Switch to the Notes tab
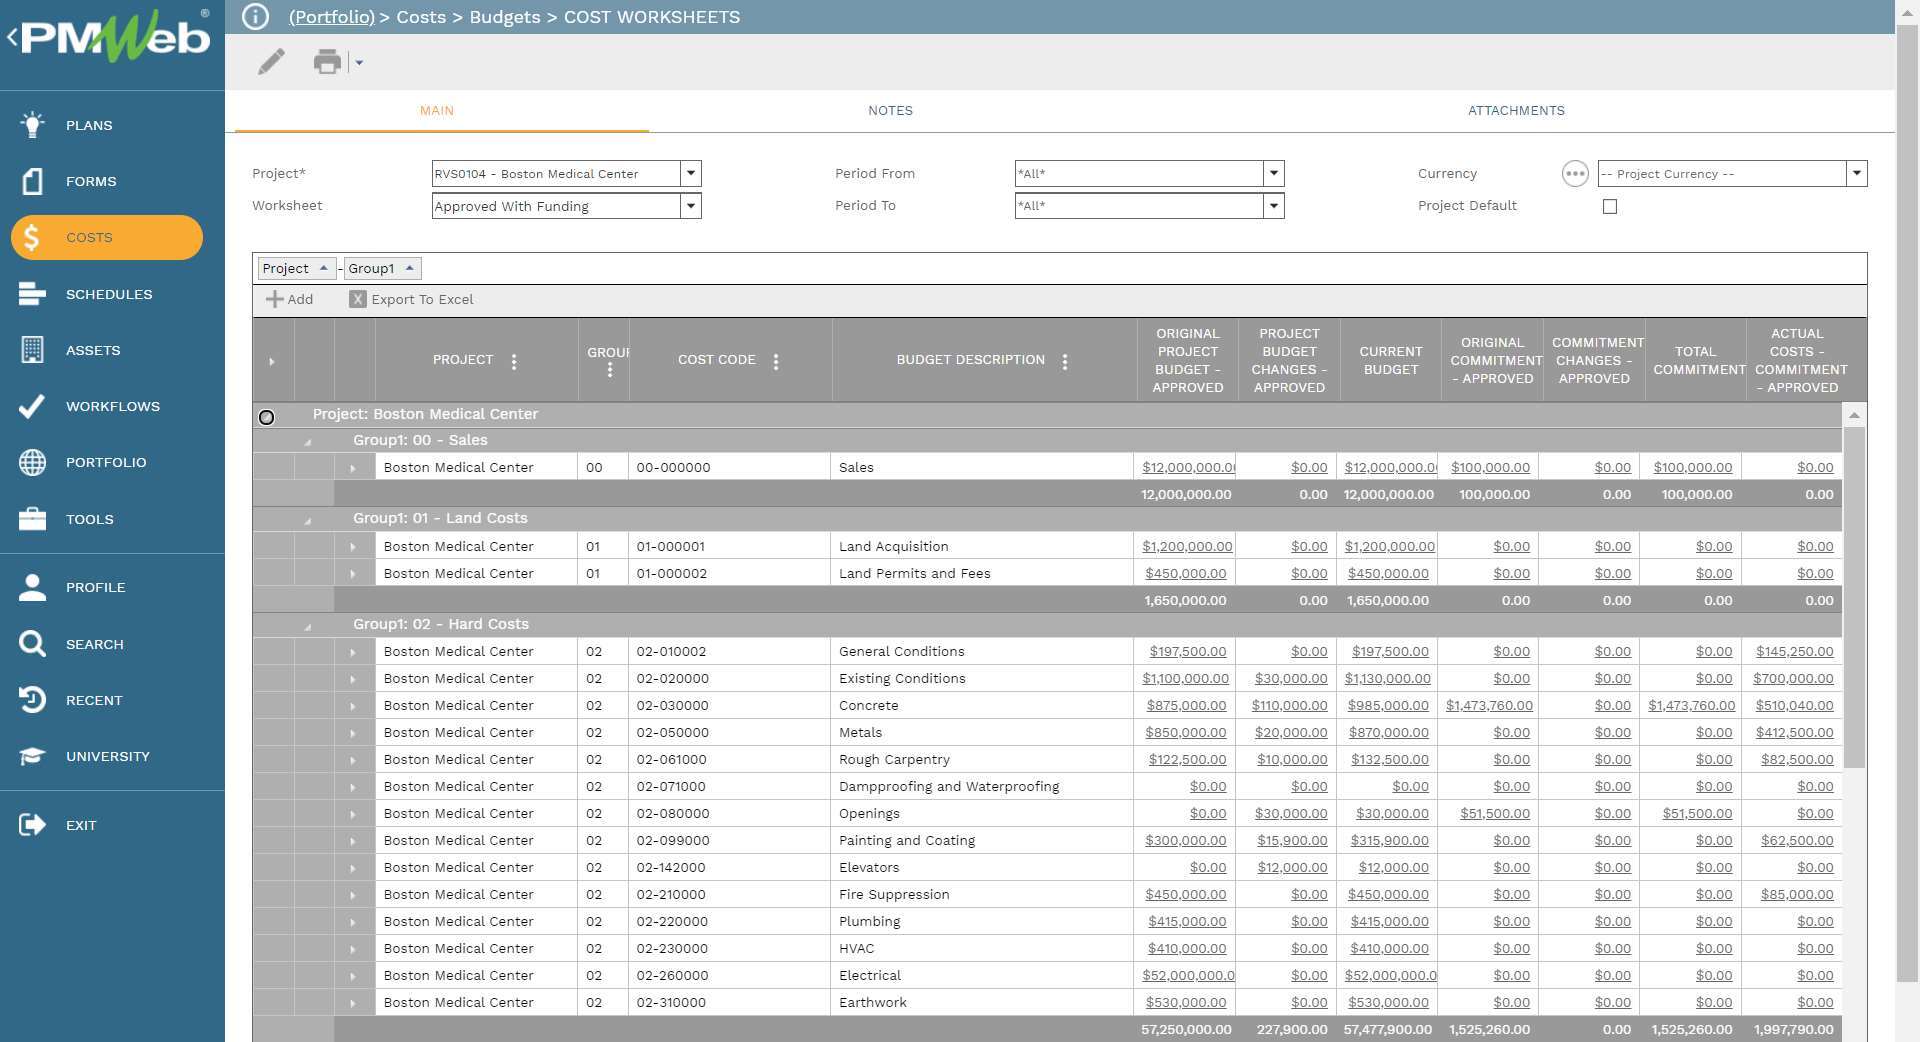1920x1042 pixels. pyautogui.click(x=890, y=111)
